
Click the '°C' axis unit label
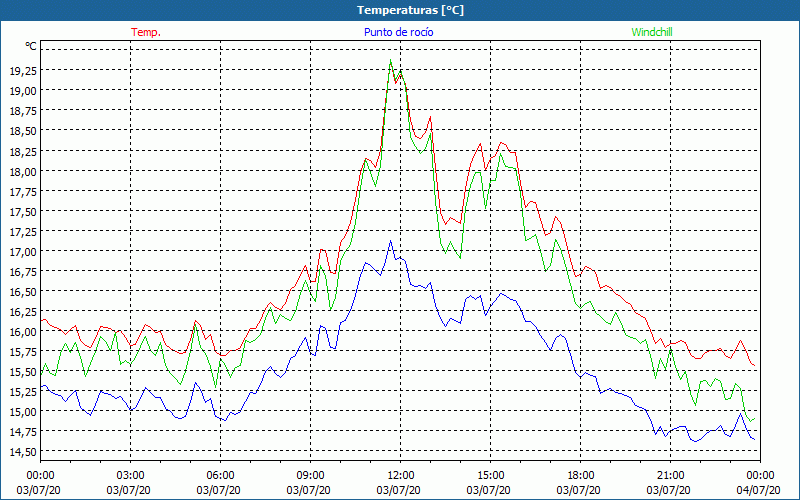click(31, 46)
